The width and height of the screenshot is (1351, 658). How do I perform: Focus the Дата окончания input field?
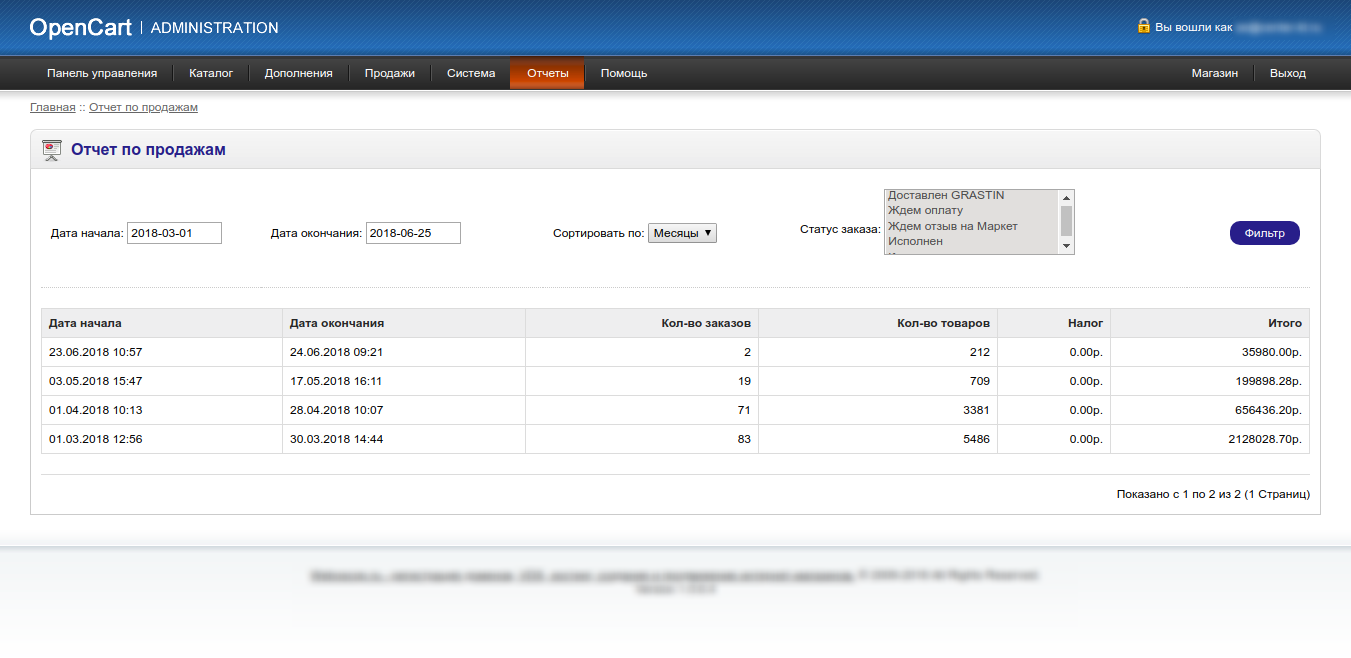coord(413,233)
